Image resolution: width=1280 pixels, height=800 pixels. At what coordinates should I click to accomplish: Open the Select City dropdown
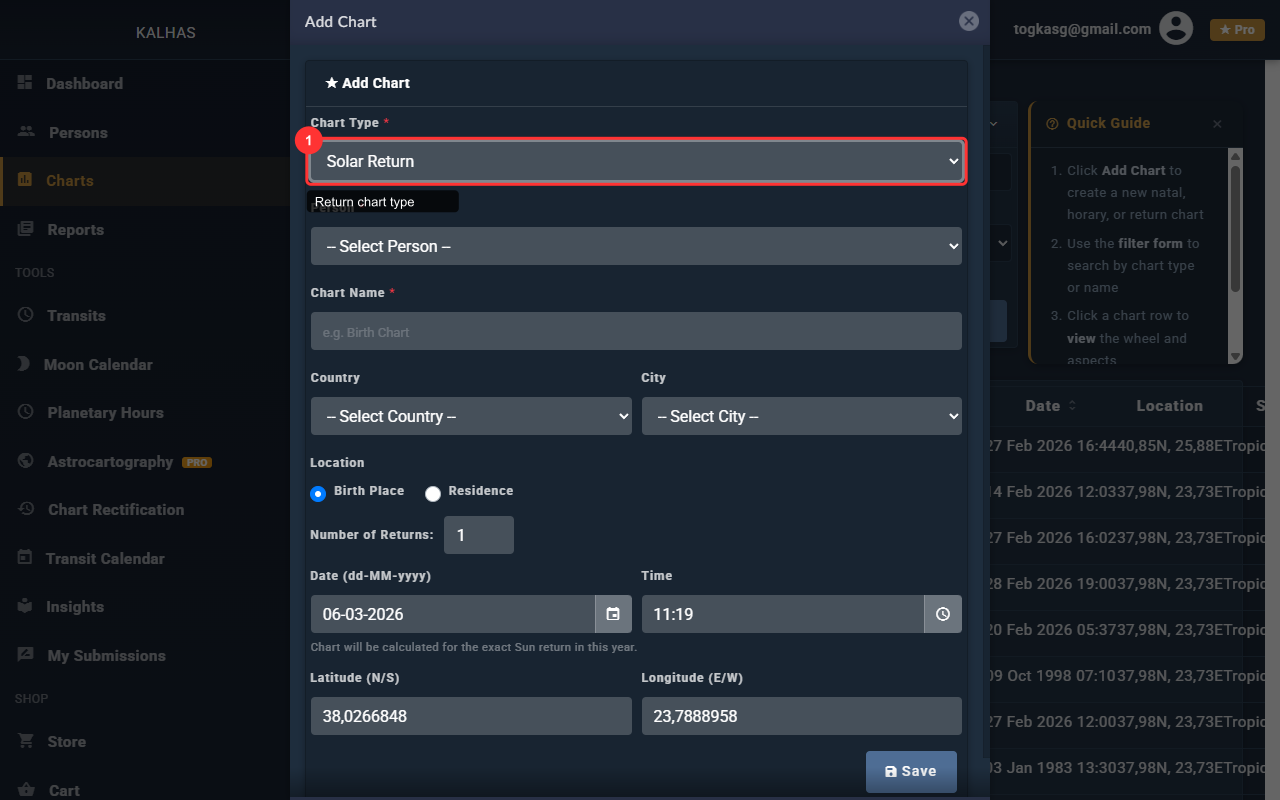tap(801, 416)
